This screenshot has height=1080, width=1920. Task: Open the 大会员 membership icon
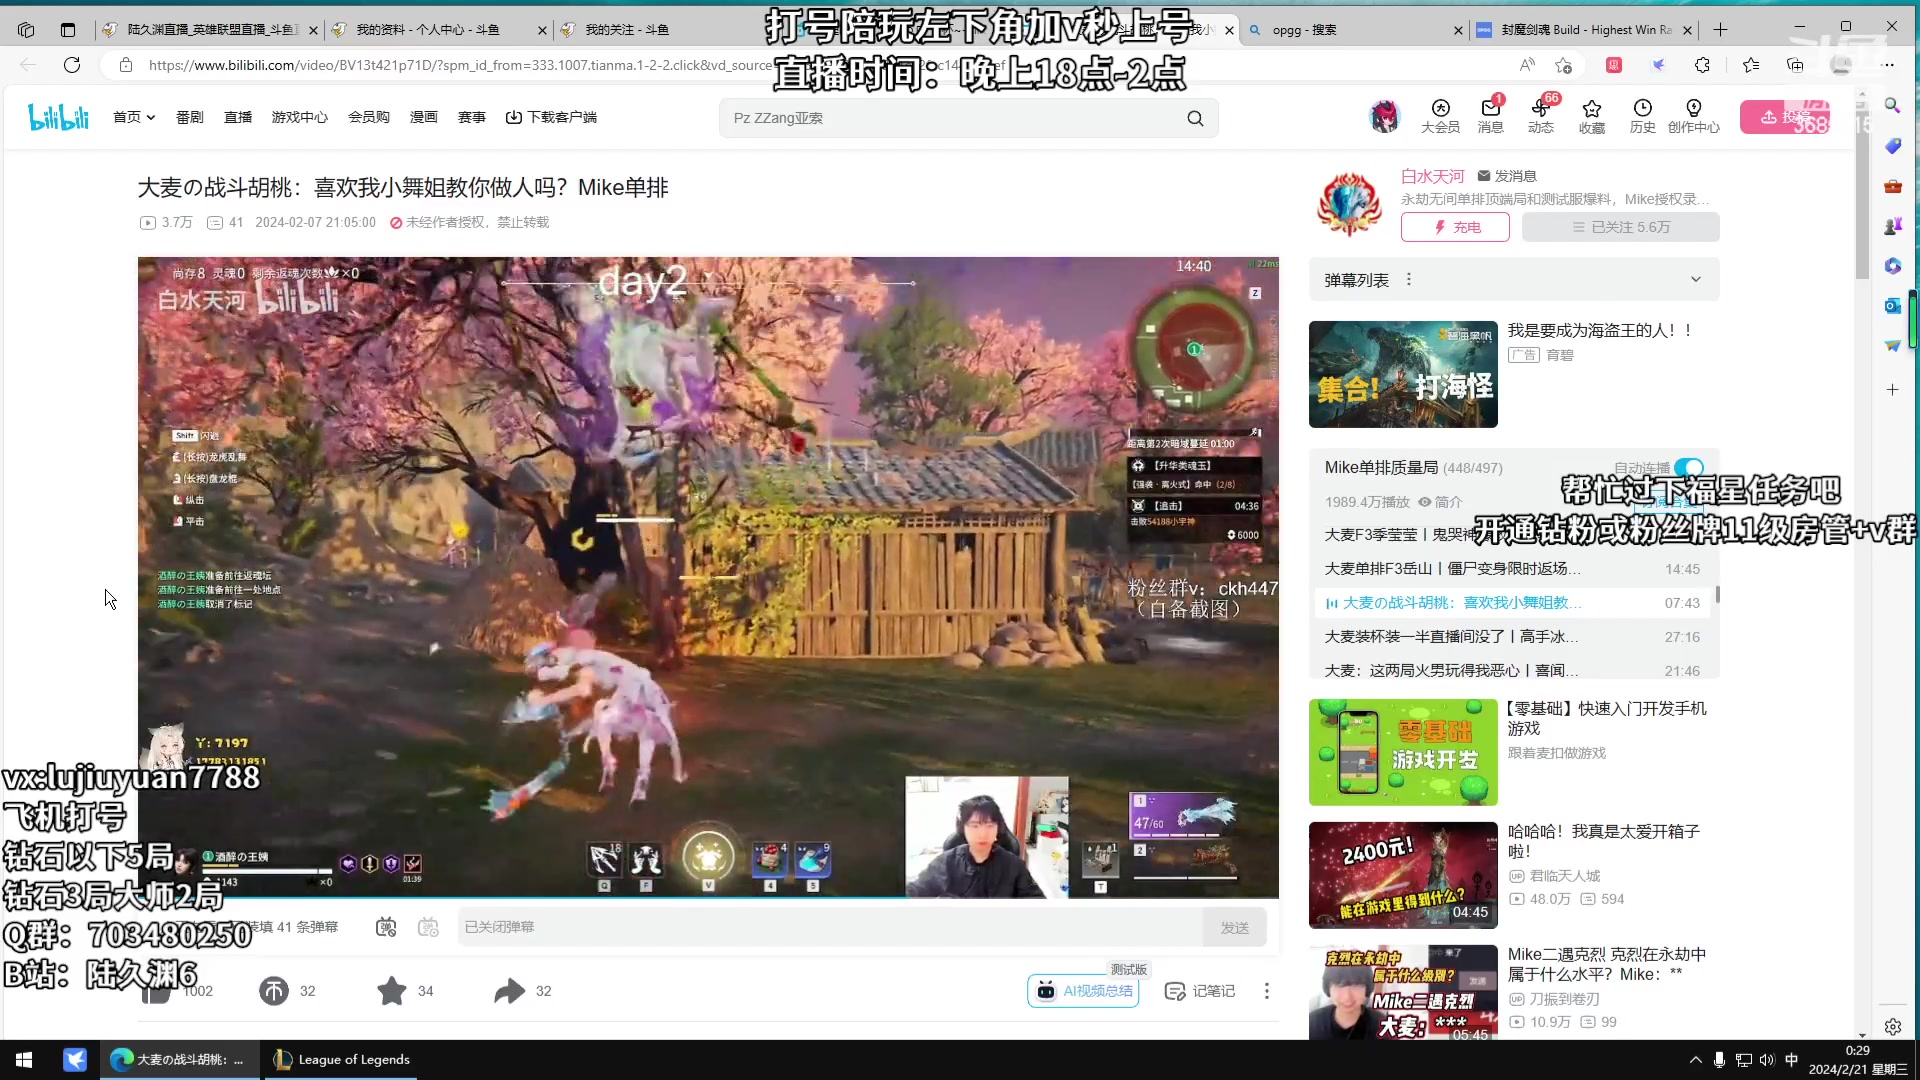tap(1440, 116)
